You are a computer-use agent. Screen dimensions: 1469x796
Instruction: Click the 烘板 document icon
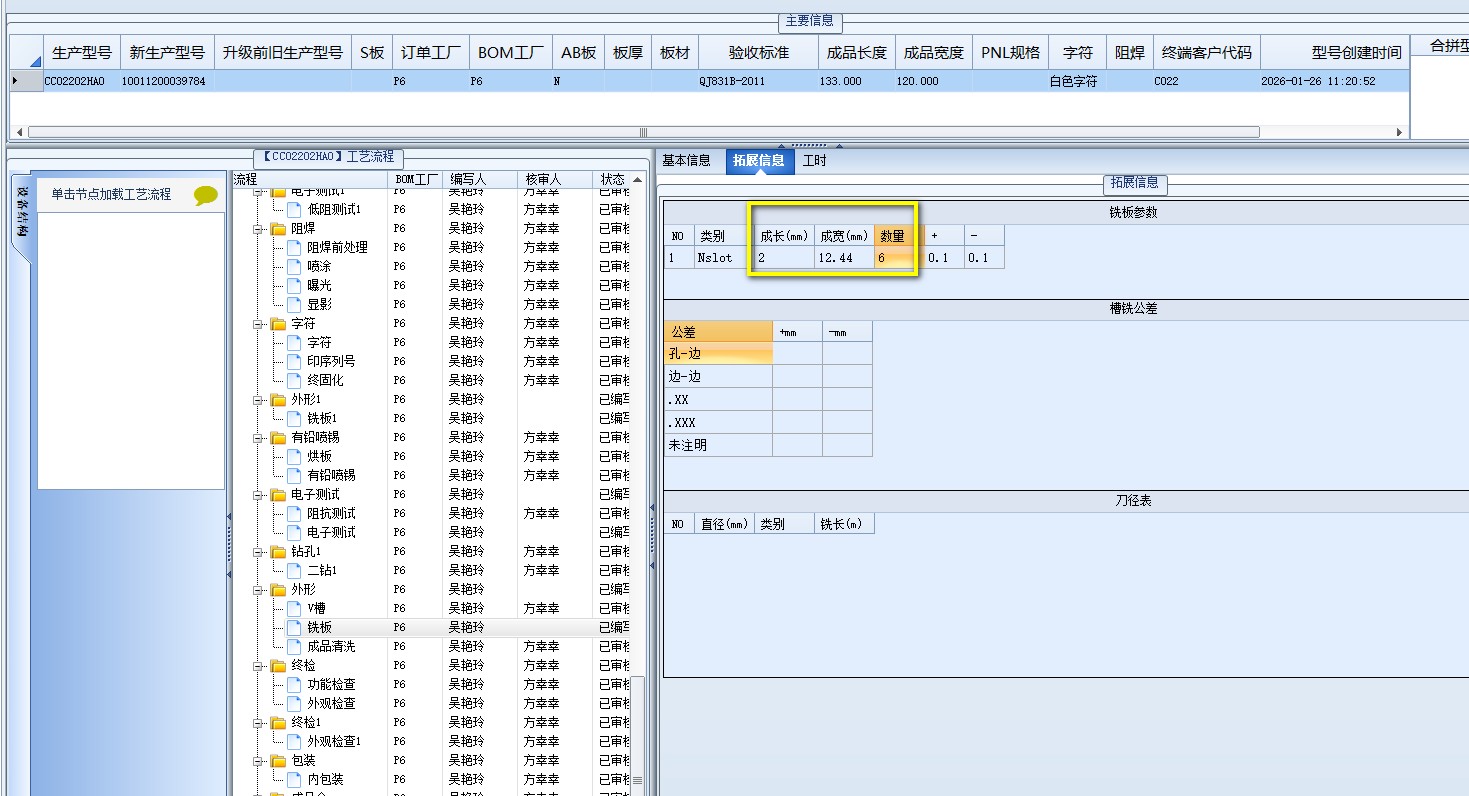click(x=294, y=457)
